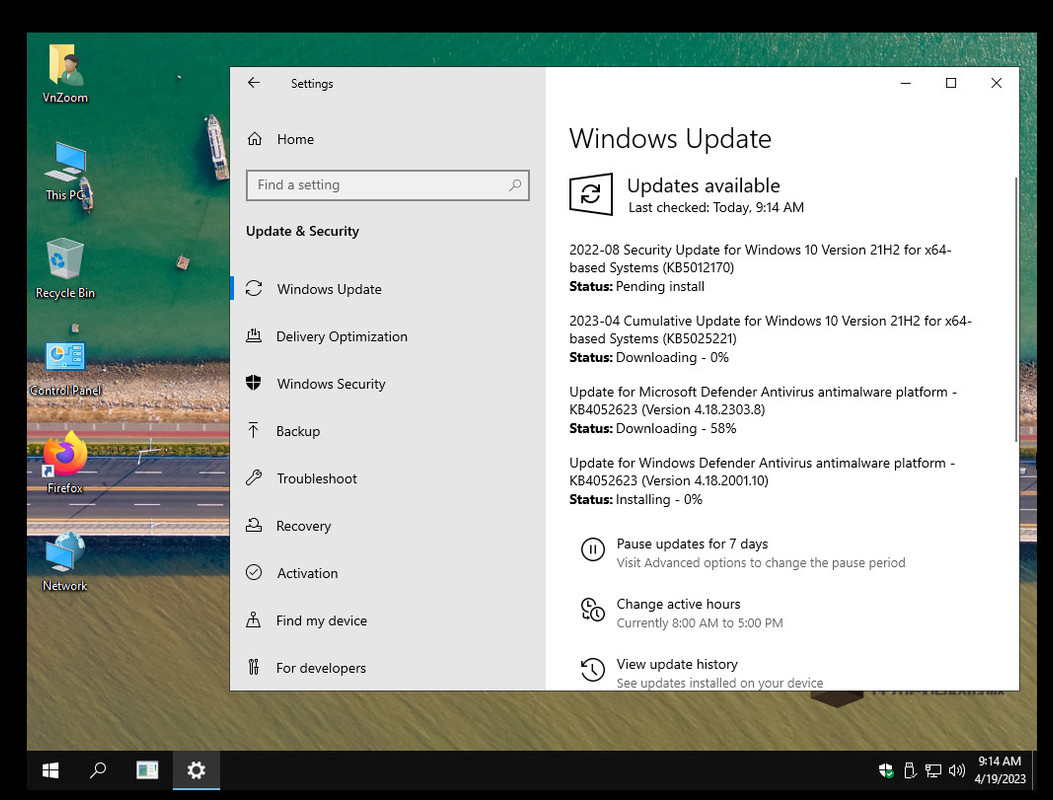Select the VnZoom desktop folder icon

65,74
